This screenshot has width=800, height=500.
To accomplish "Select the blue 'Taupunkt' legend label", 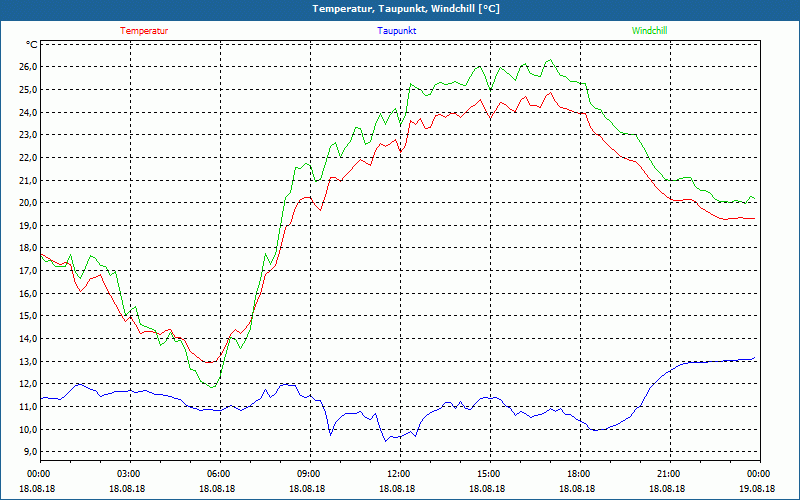I will pyautogui.click(x=396, y=31).
